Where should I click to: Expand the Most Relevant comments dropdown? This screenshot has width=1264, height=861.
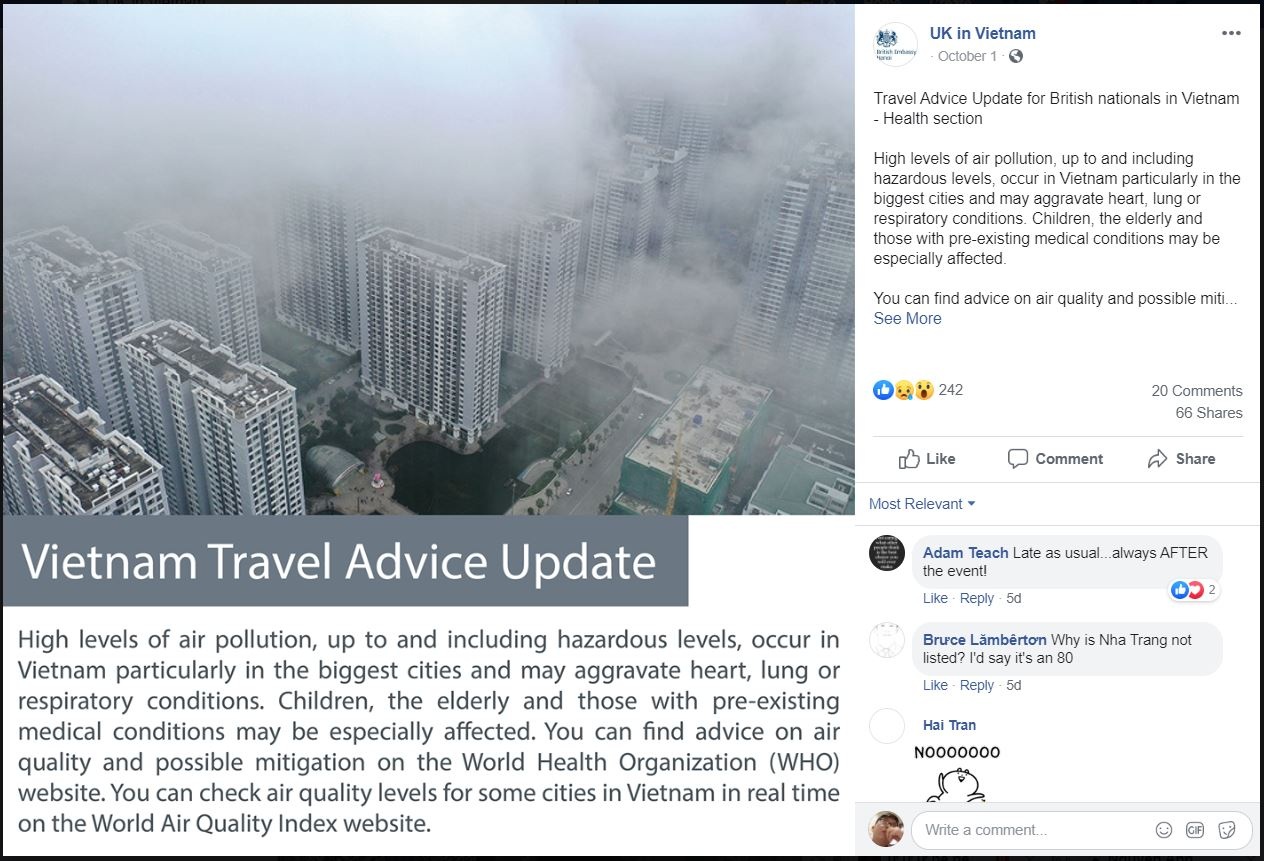tap(922, 504)
